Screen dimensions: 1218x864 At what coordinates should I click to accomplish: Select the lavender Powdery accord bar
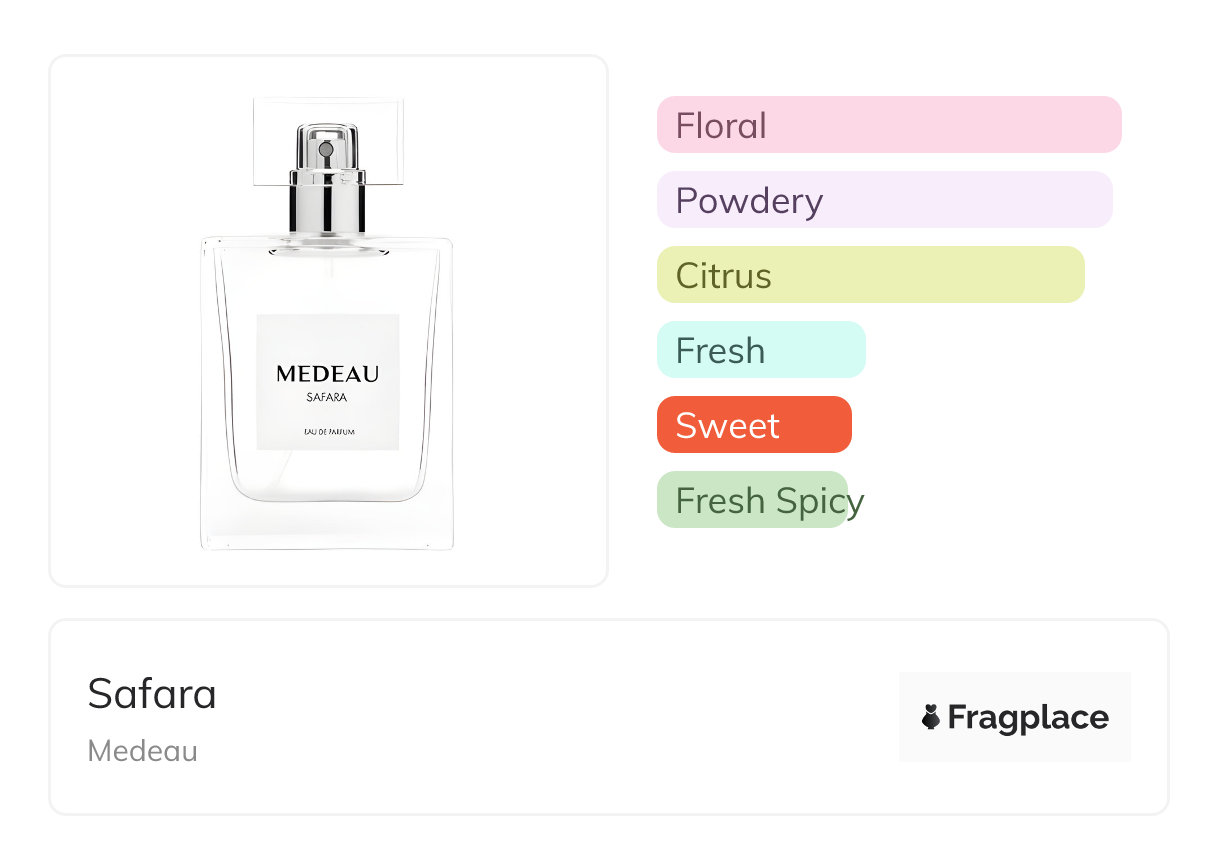coord(884,200)
